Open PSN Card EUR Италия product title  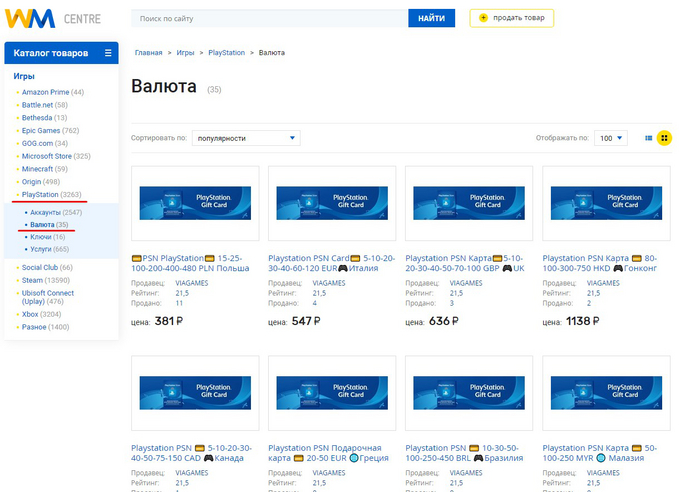pyautogui.click(x=331, y=263)
